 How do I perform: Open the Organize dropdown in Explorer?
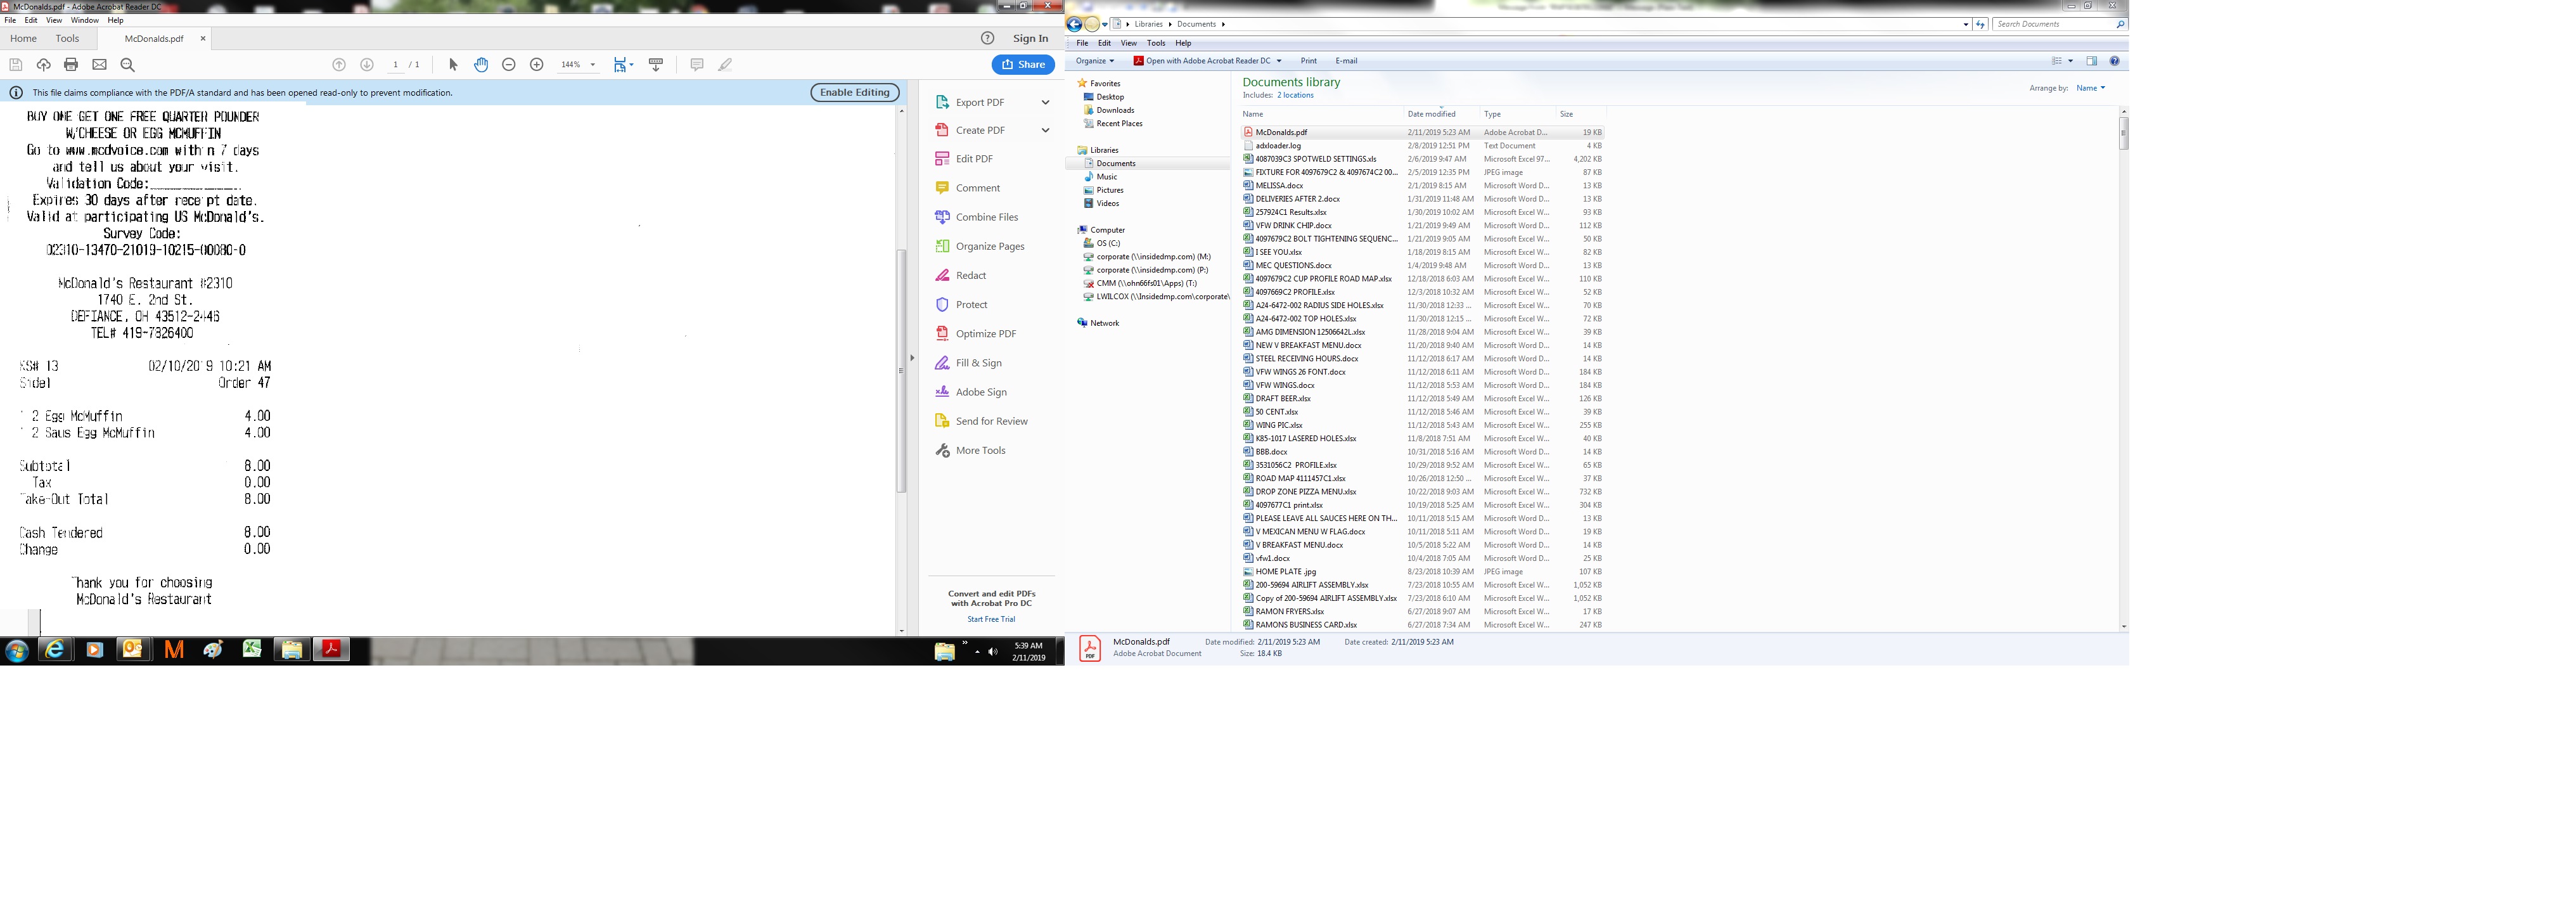(1095, 61)
